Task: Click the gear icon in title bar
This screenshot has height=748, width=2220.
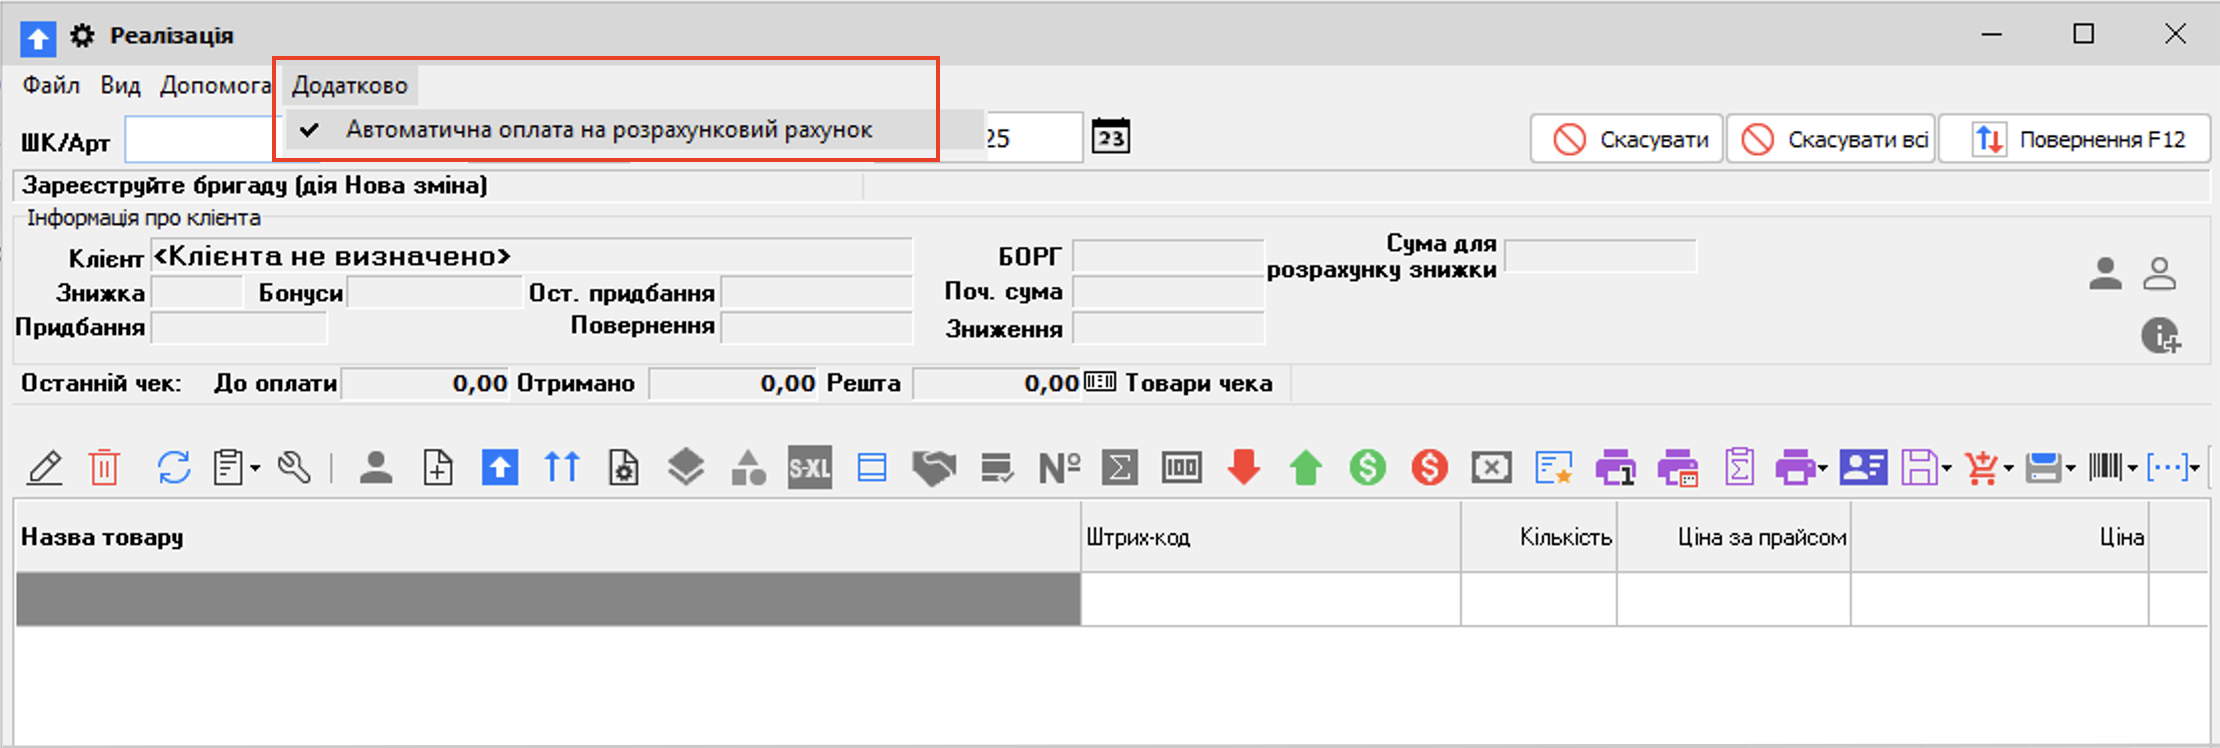Action: [82, 36]
